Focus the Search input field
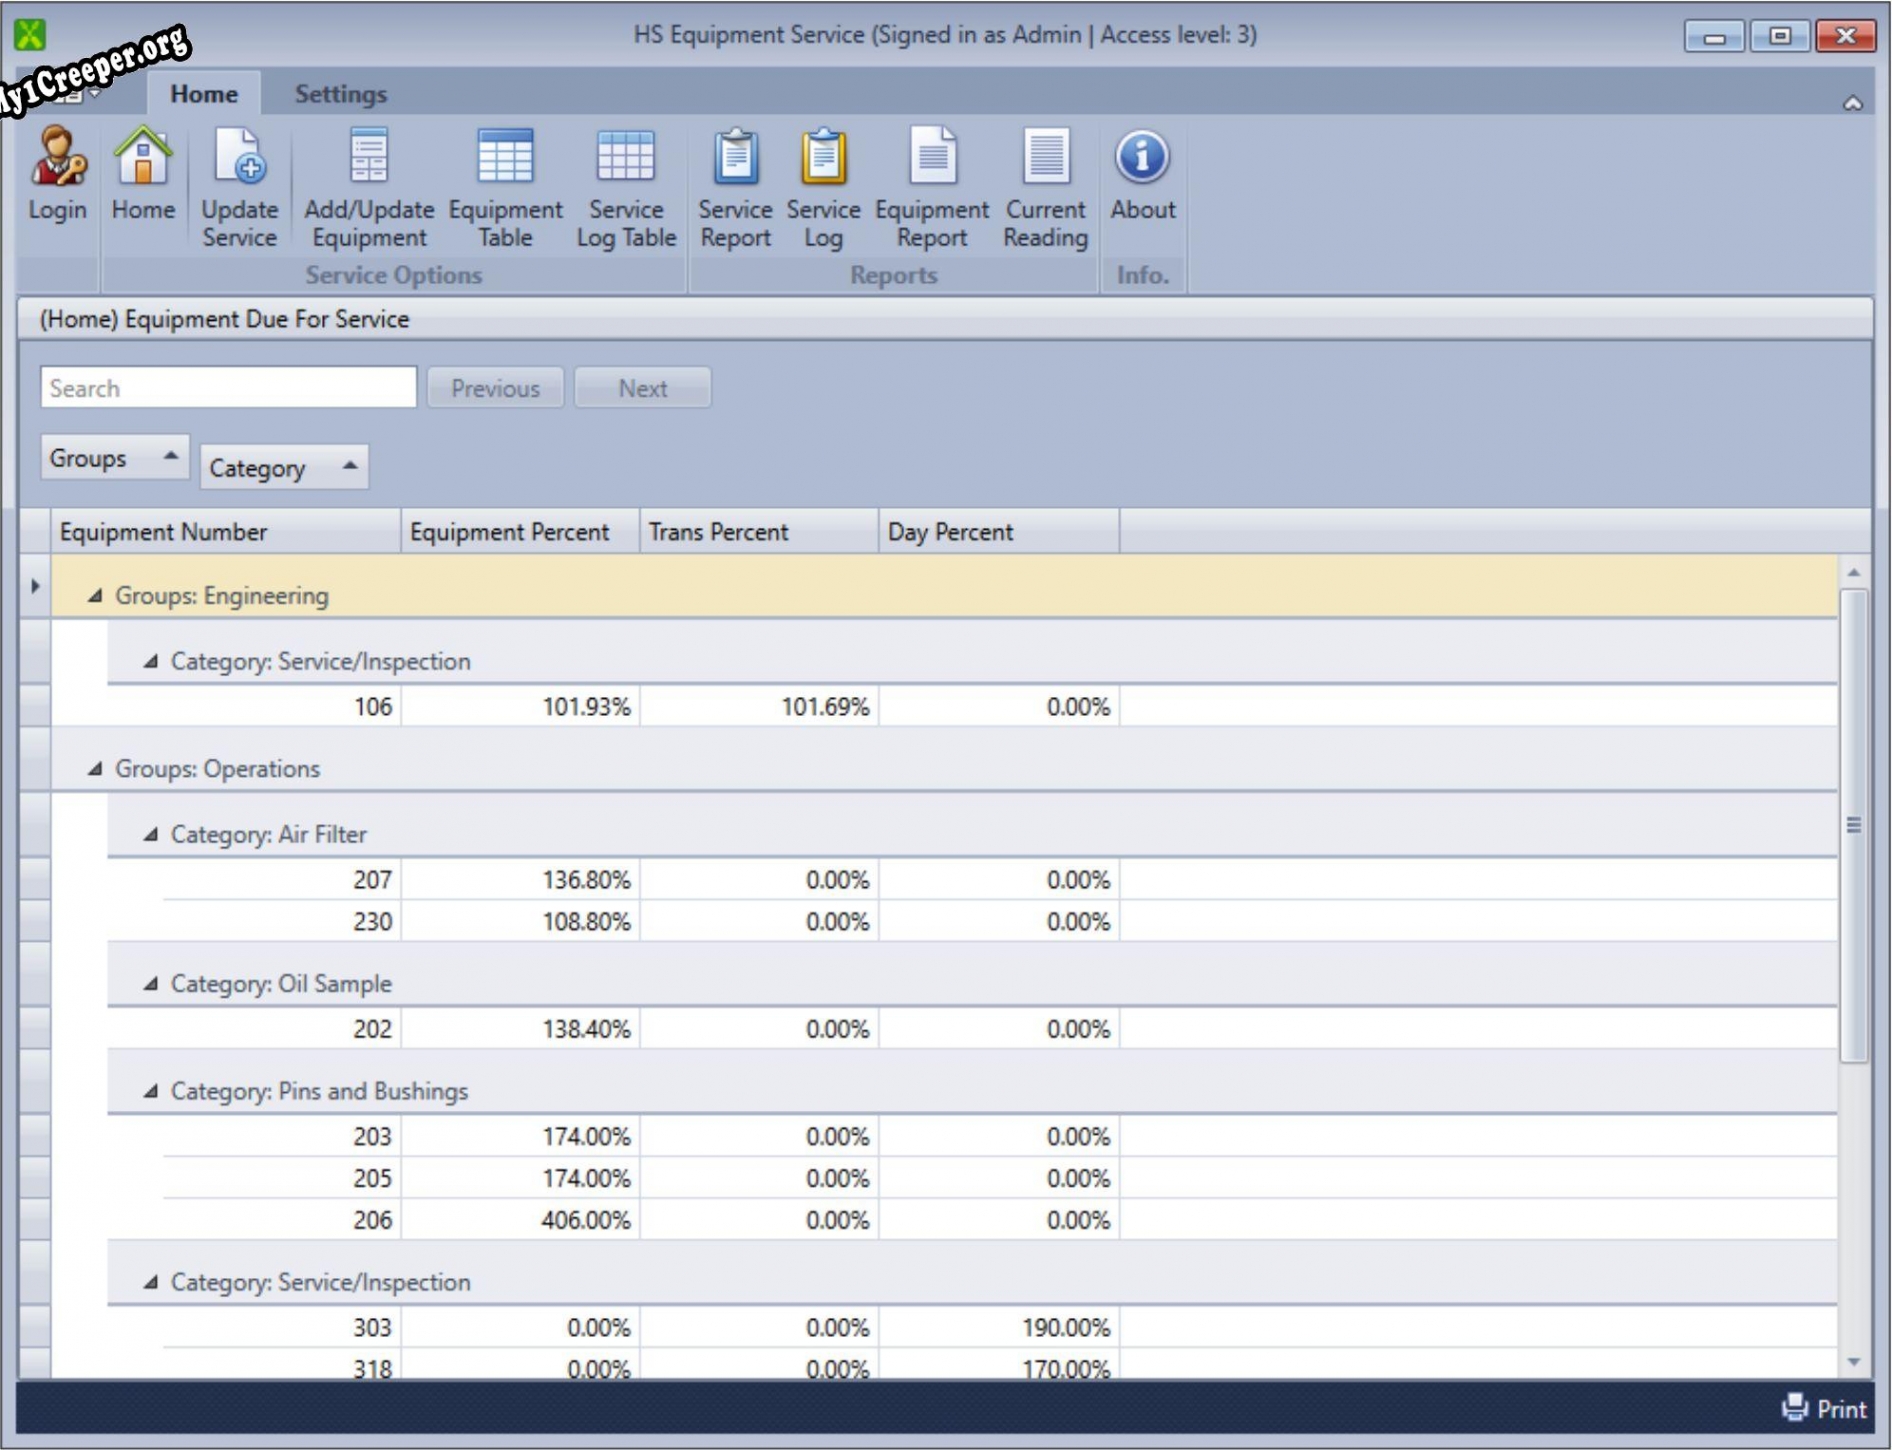The height and width of the screenshot is (1450, 1892). (x=228, y=388)
